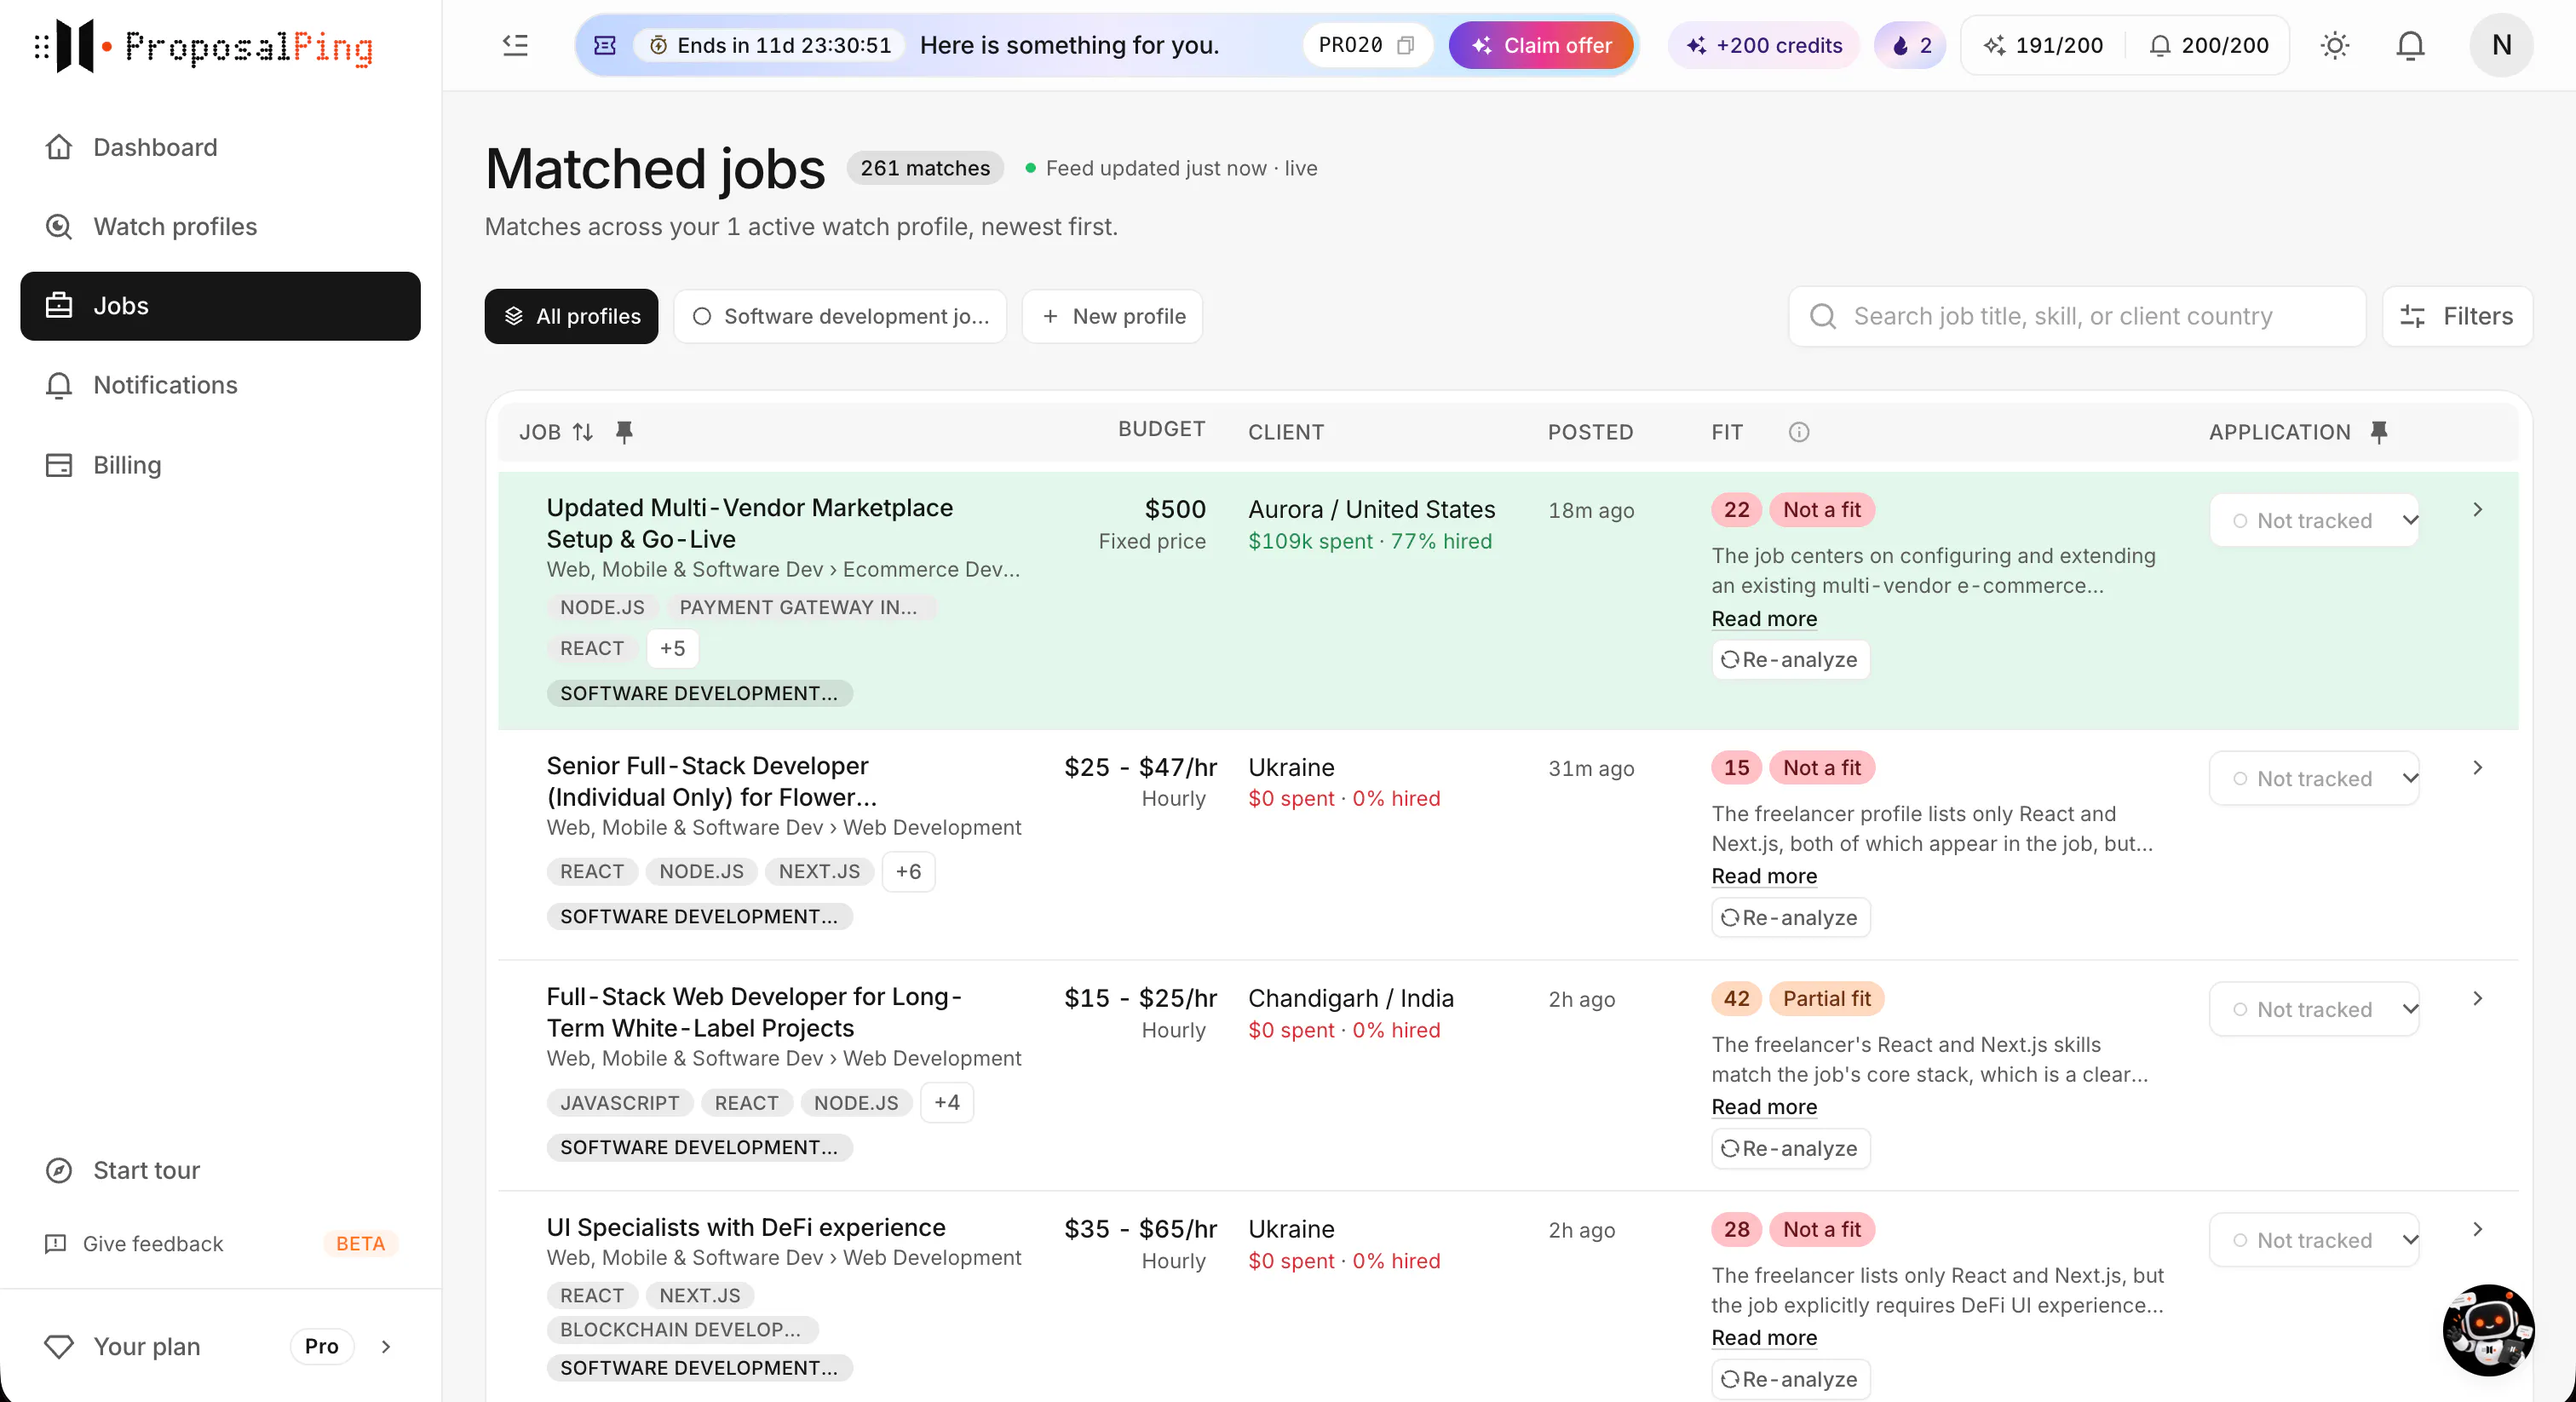This screenshot has width=2576, height=1402.
Task: Click the ProposalPing logo
Action: pyautogui.click(x=204, y=46)
